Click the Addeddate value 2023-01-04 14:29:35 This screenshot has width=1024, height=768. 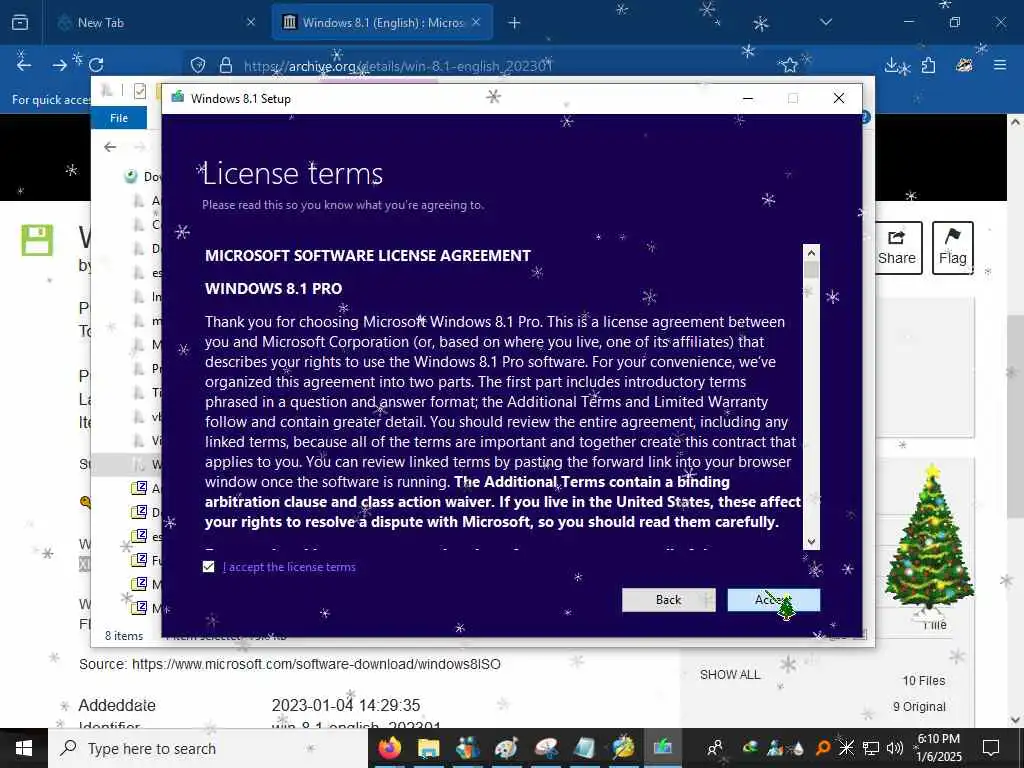(x=345, y=705)
